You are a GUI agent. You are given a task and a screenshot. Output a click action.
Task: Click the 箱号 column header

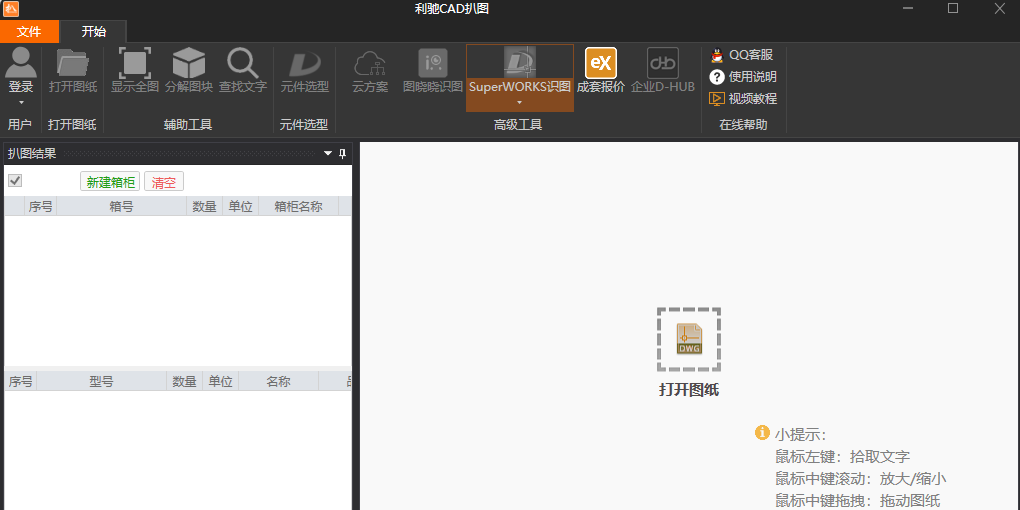pos(122,207)
